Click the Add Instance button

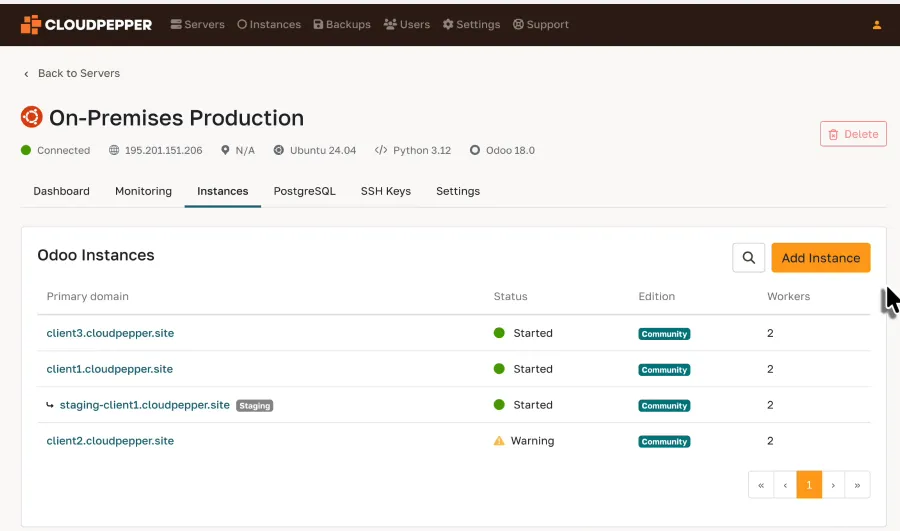(x=821, y=258)
